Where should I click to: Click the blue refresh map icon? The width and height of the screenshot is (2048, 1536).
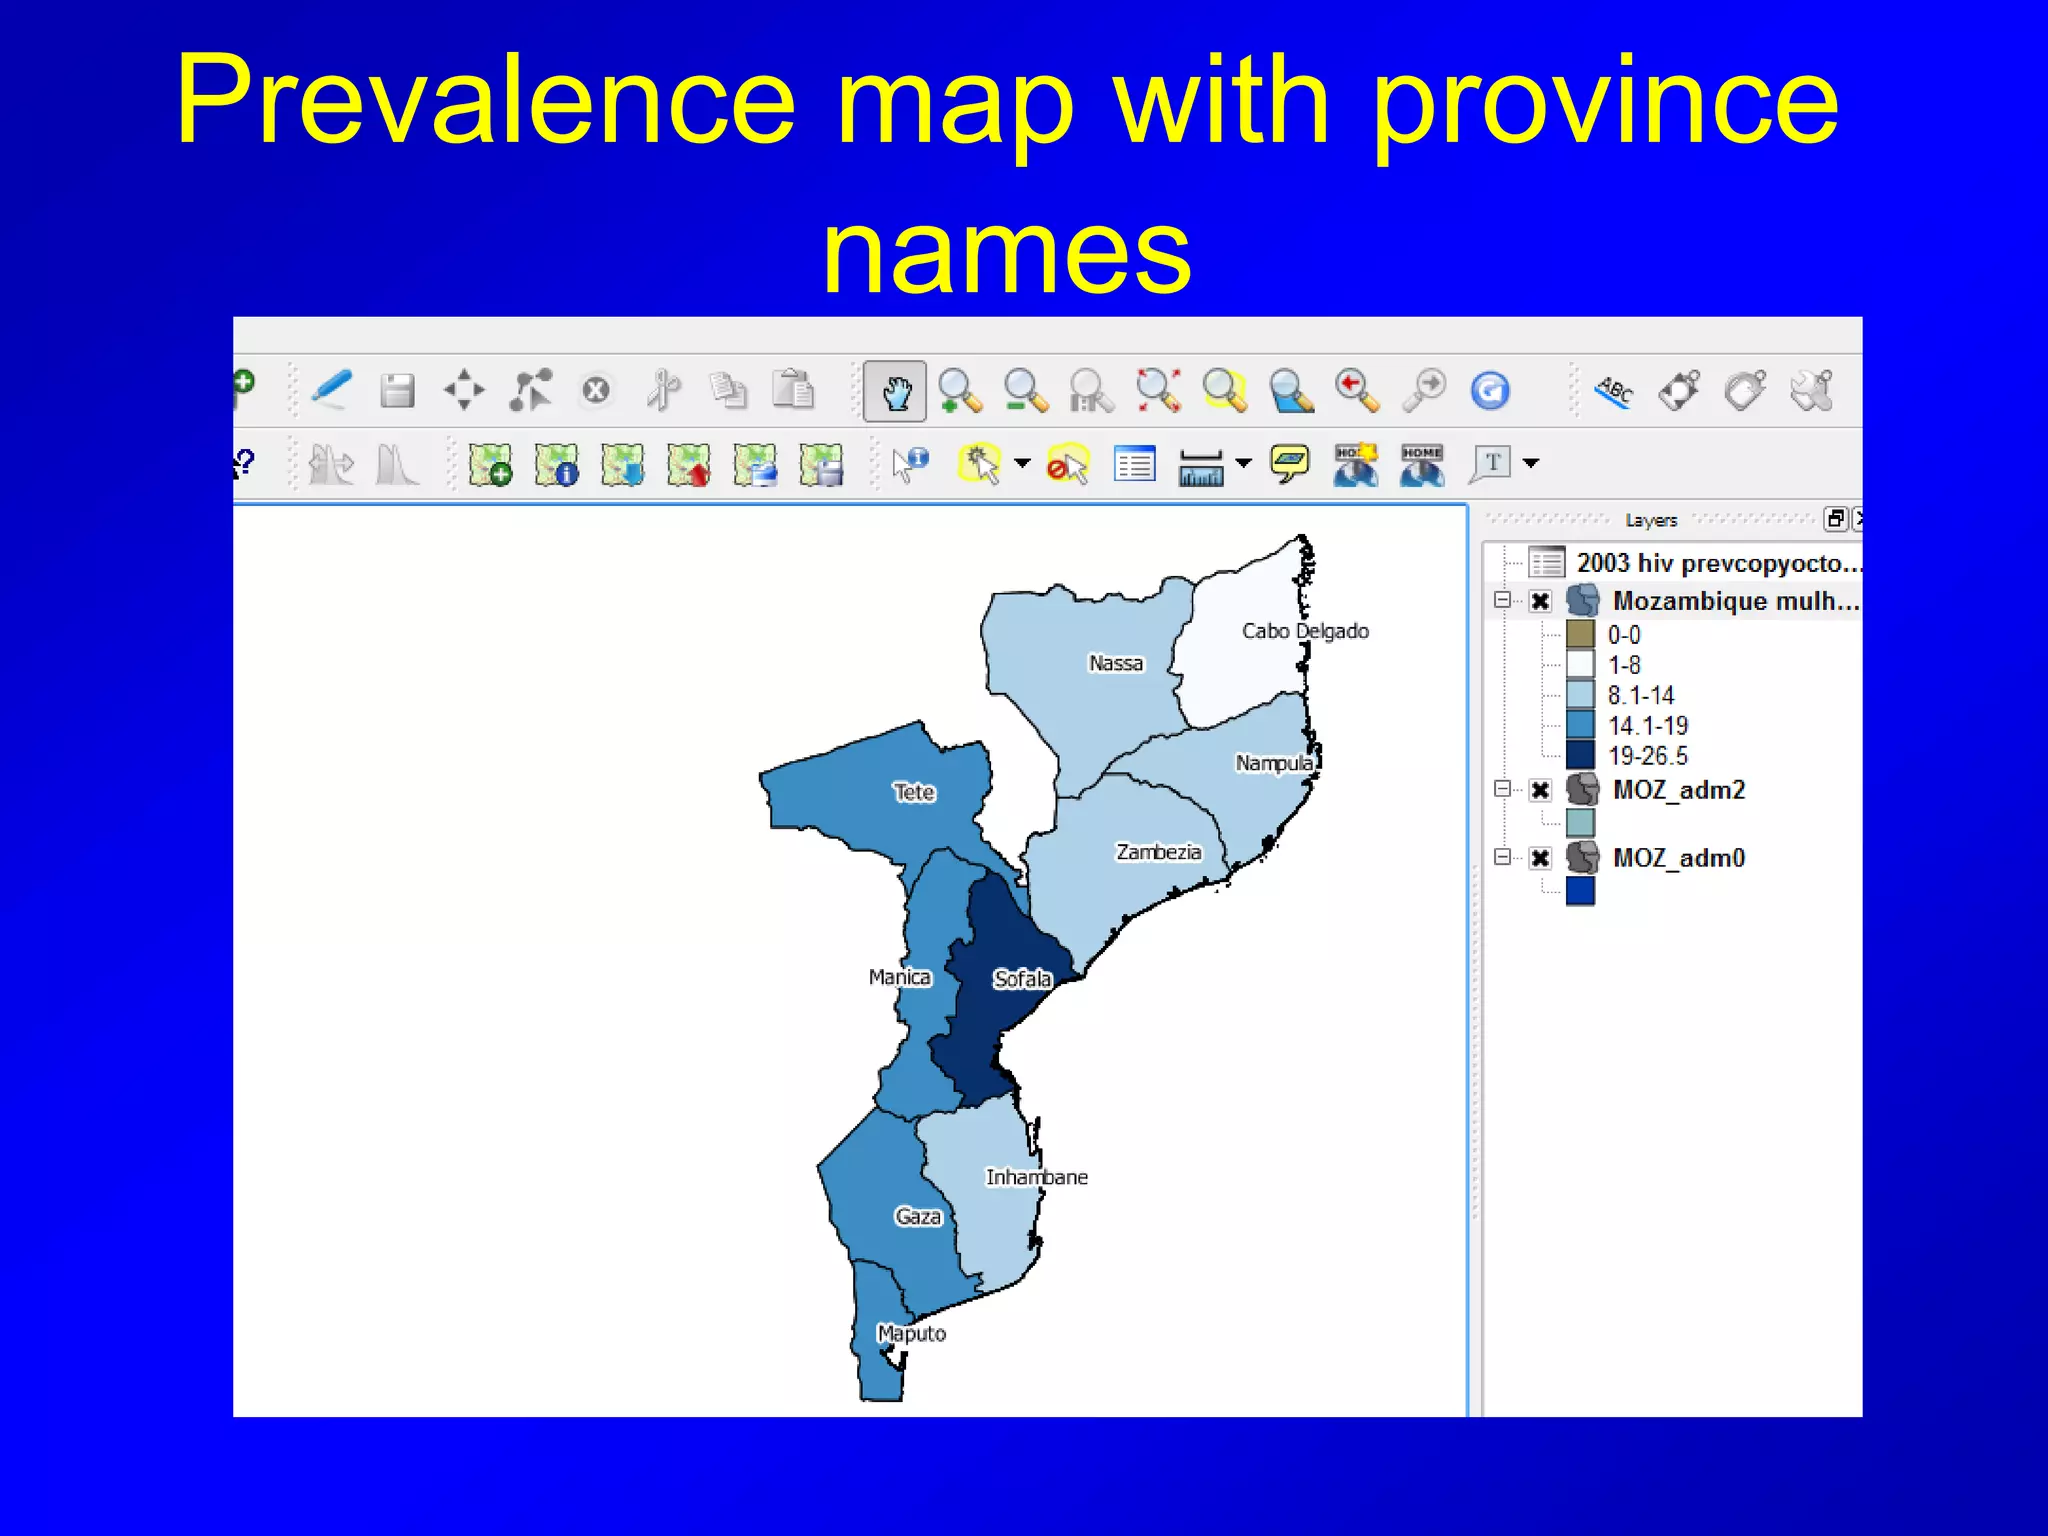point(1490,390)
